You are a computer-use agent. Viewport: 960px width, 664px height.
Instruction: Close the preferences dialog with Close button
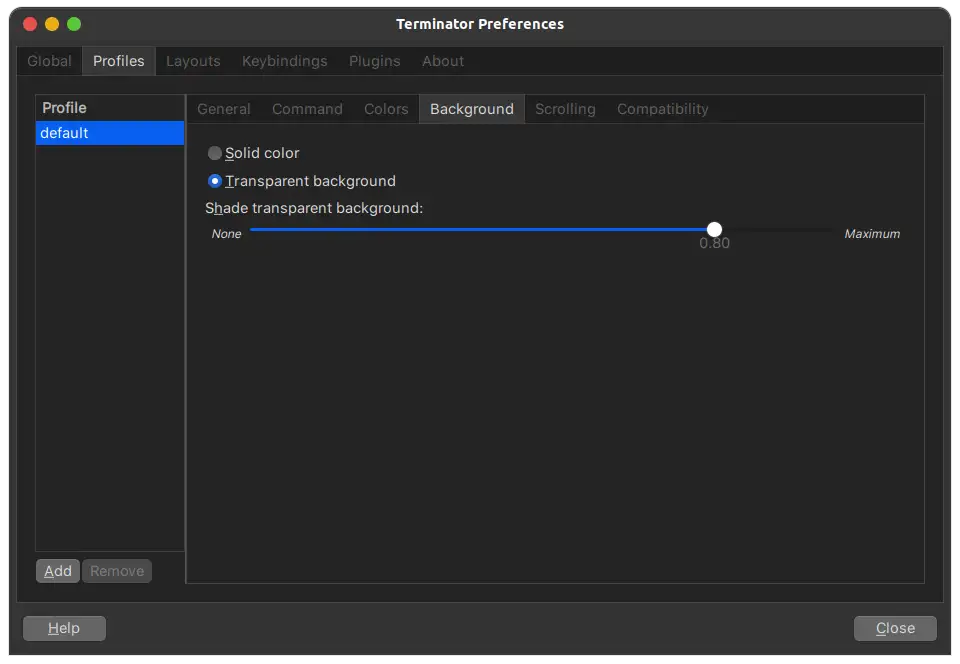point(895,628)
